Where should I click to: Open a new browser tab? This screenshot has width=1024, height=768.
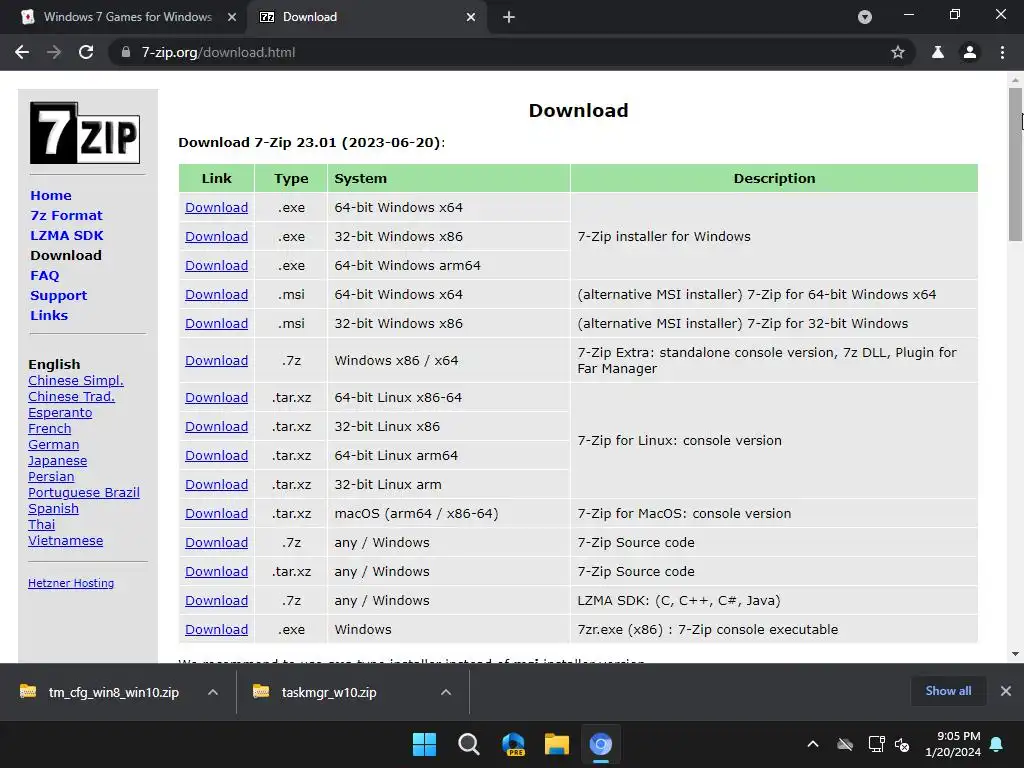click(x=509, y=17)
